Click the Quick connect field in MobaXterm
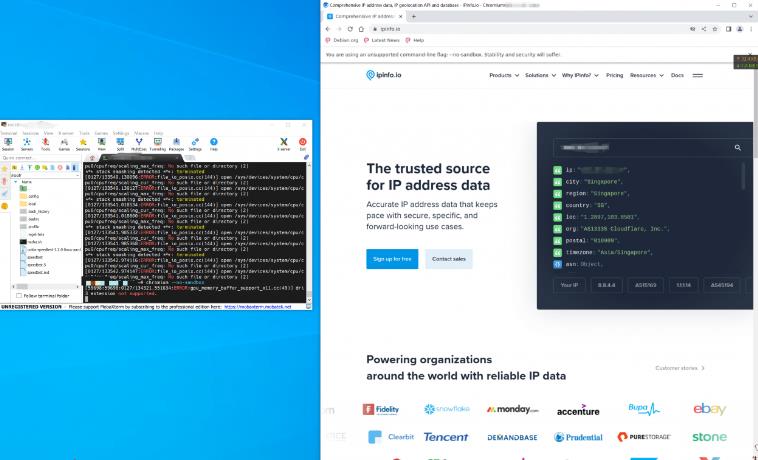The image size is (758, 460). click(41, 158)
